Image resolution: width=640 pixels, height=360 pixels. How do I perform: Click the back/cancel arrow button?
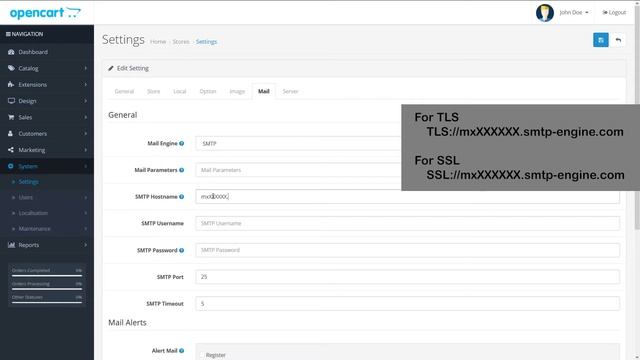(618, 40)
